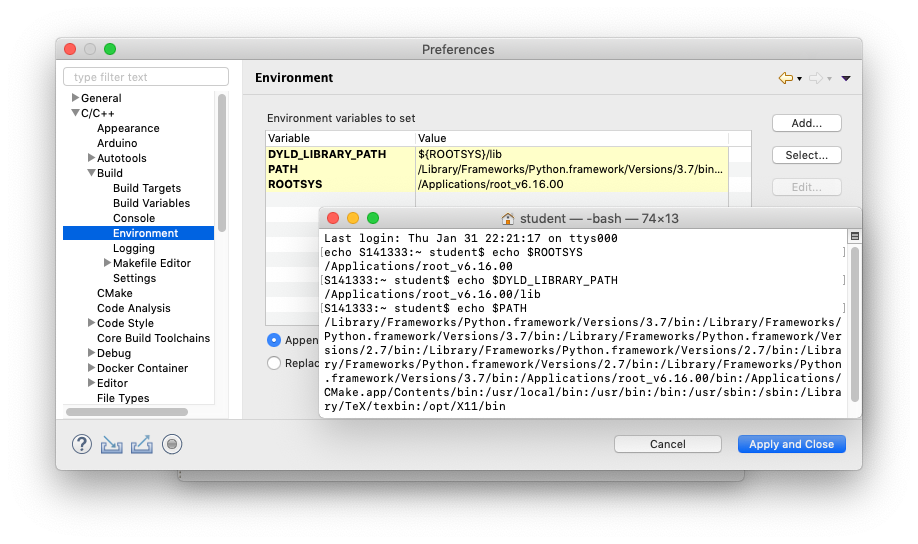
Task: Collapse the Build tree node
Action: [91, 173]
